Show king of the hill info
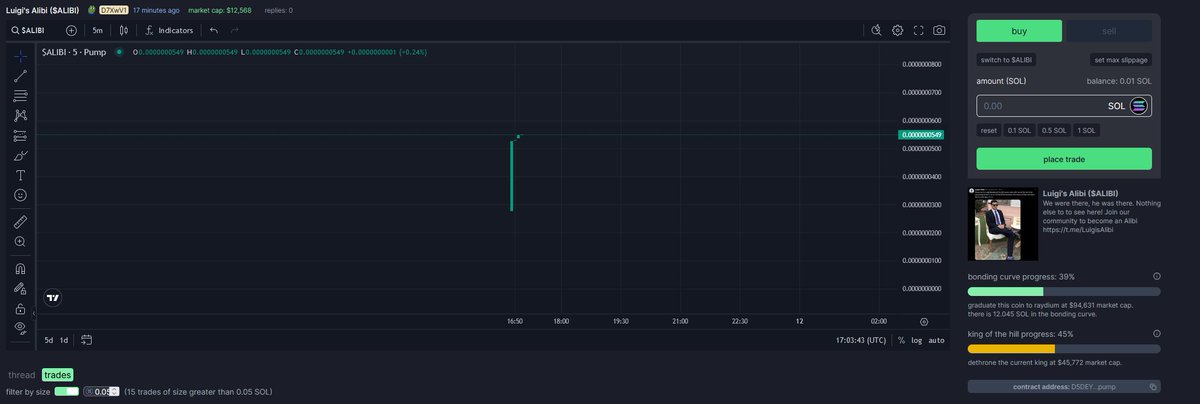 (x=1156, y=334)
